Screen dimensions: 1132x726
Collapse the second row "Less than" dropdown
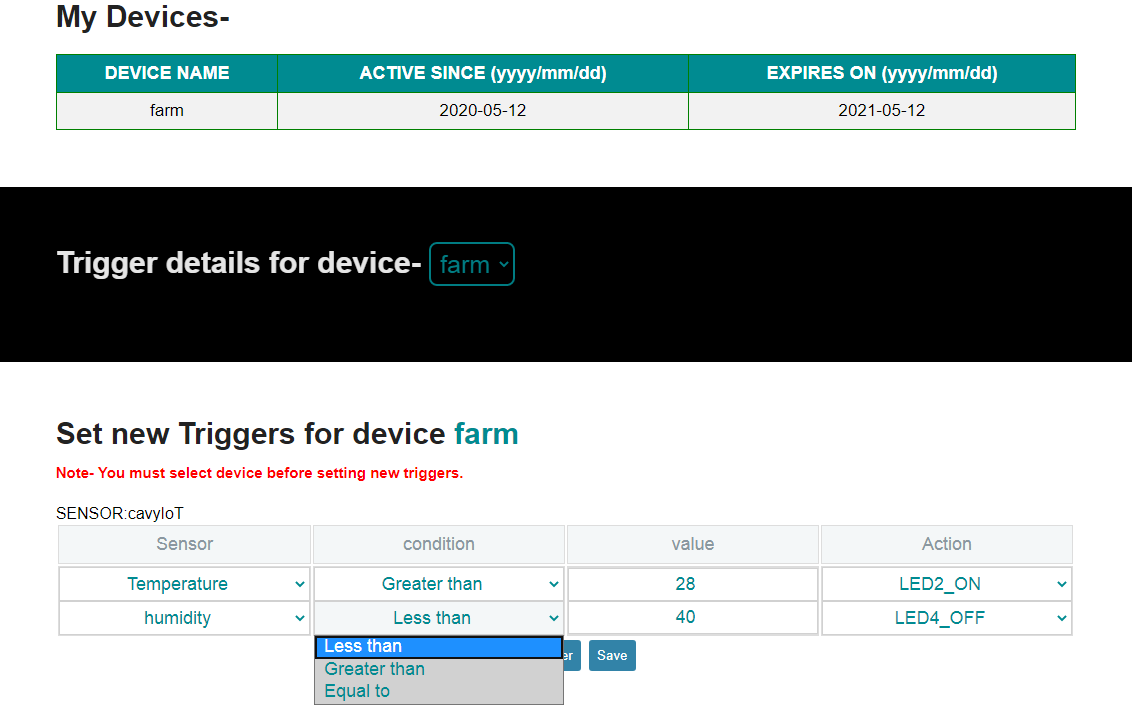pos(439,618)
